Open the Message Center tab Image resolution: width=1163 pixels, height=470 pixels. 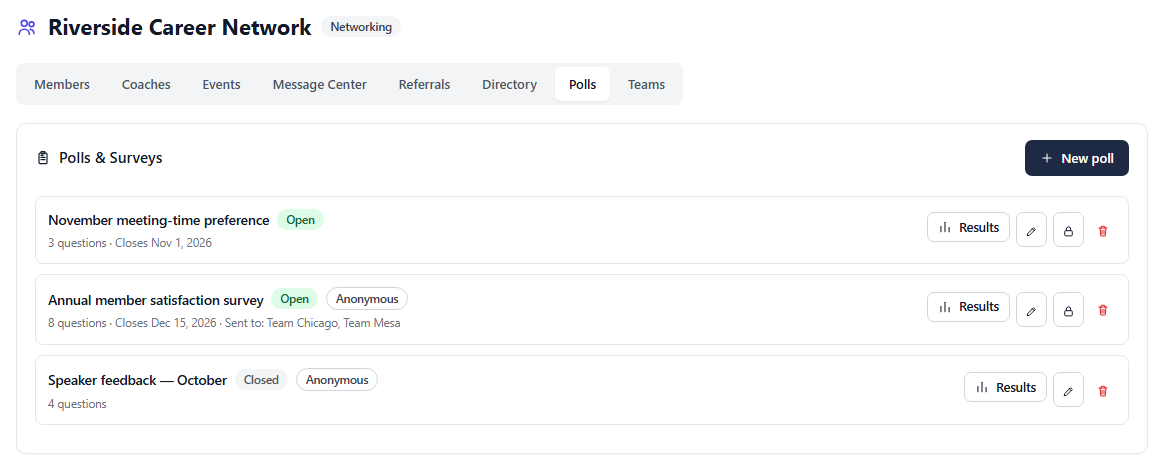click(320, 84)
